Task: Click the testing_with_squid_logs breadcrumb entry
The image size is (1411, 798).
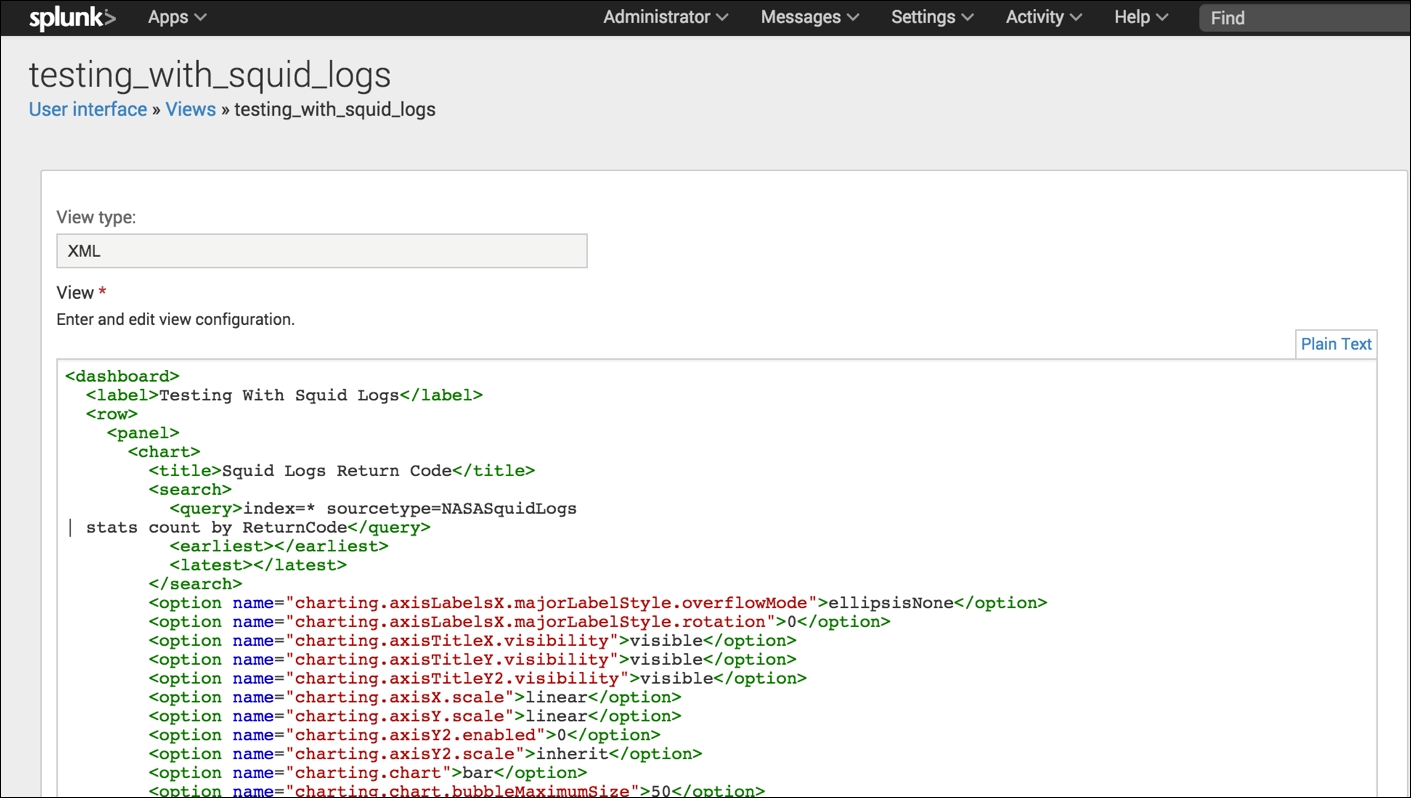Action: (334, 109)
